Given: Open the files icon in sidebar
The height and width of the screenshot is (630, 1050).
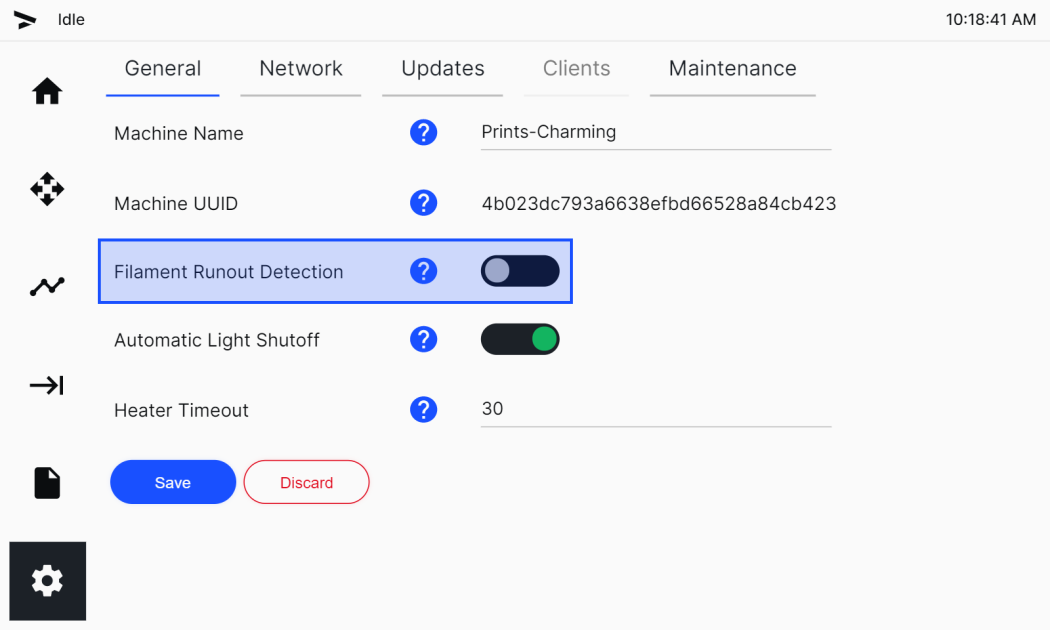Looking at the screenshot, I should (47, 483).
